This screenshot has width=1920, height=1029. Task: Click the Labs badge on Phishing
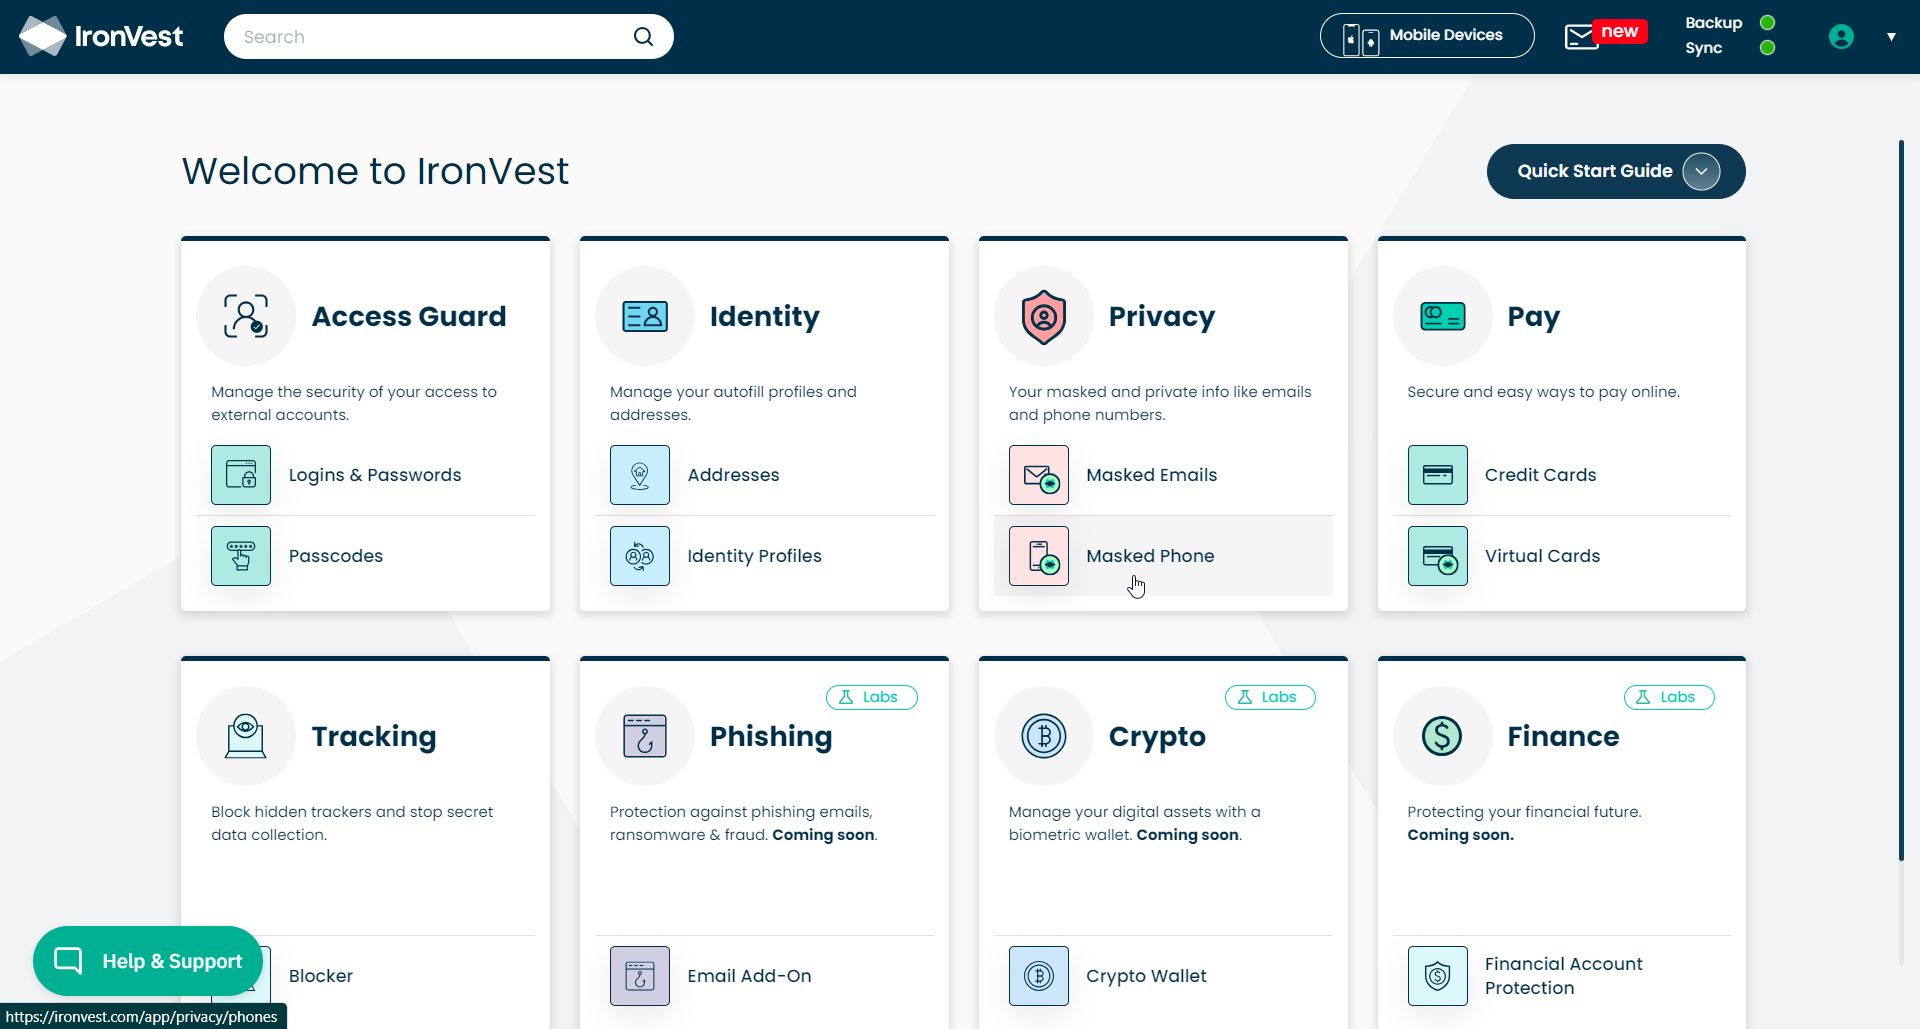(x=872, y=697)
